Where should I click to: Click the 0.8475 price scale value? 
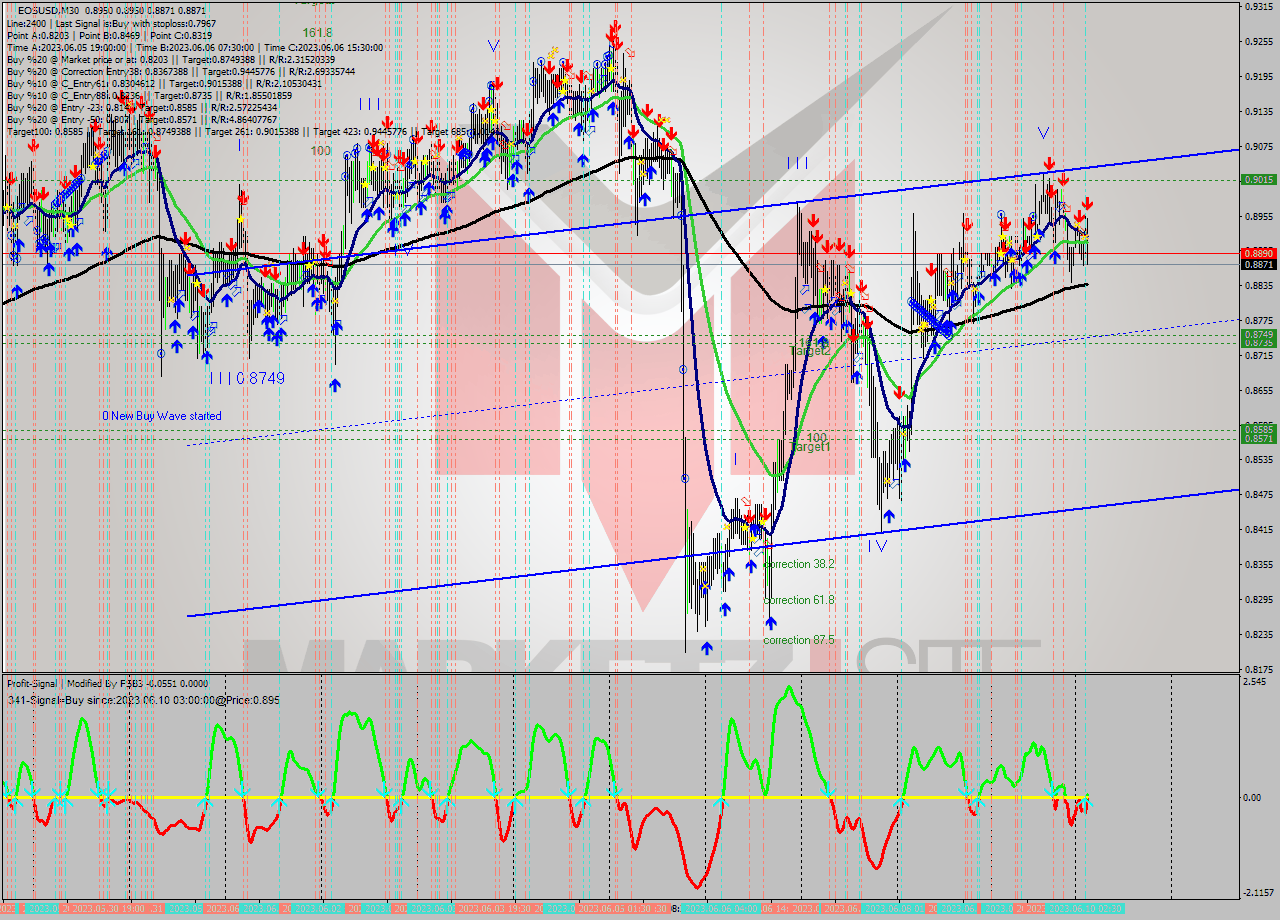[x=1258, y=494]
